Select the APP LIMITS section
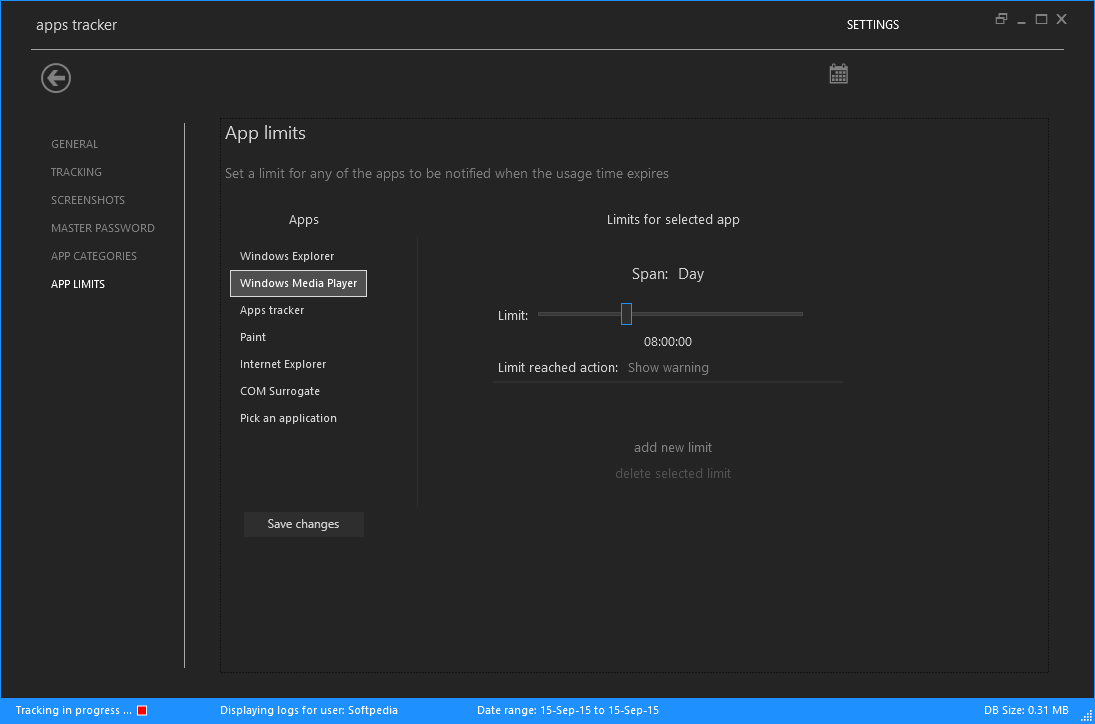Viewport: 1095px width, 724px height. tap(78, 283)
